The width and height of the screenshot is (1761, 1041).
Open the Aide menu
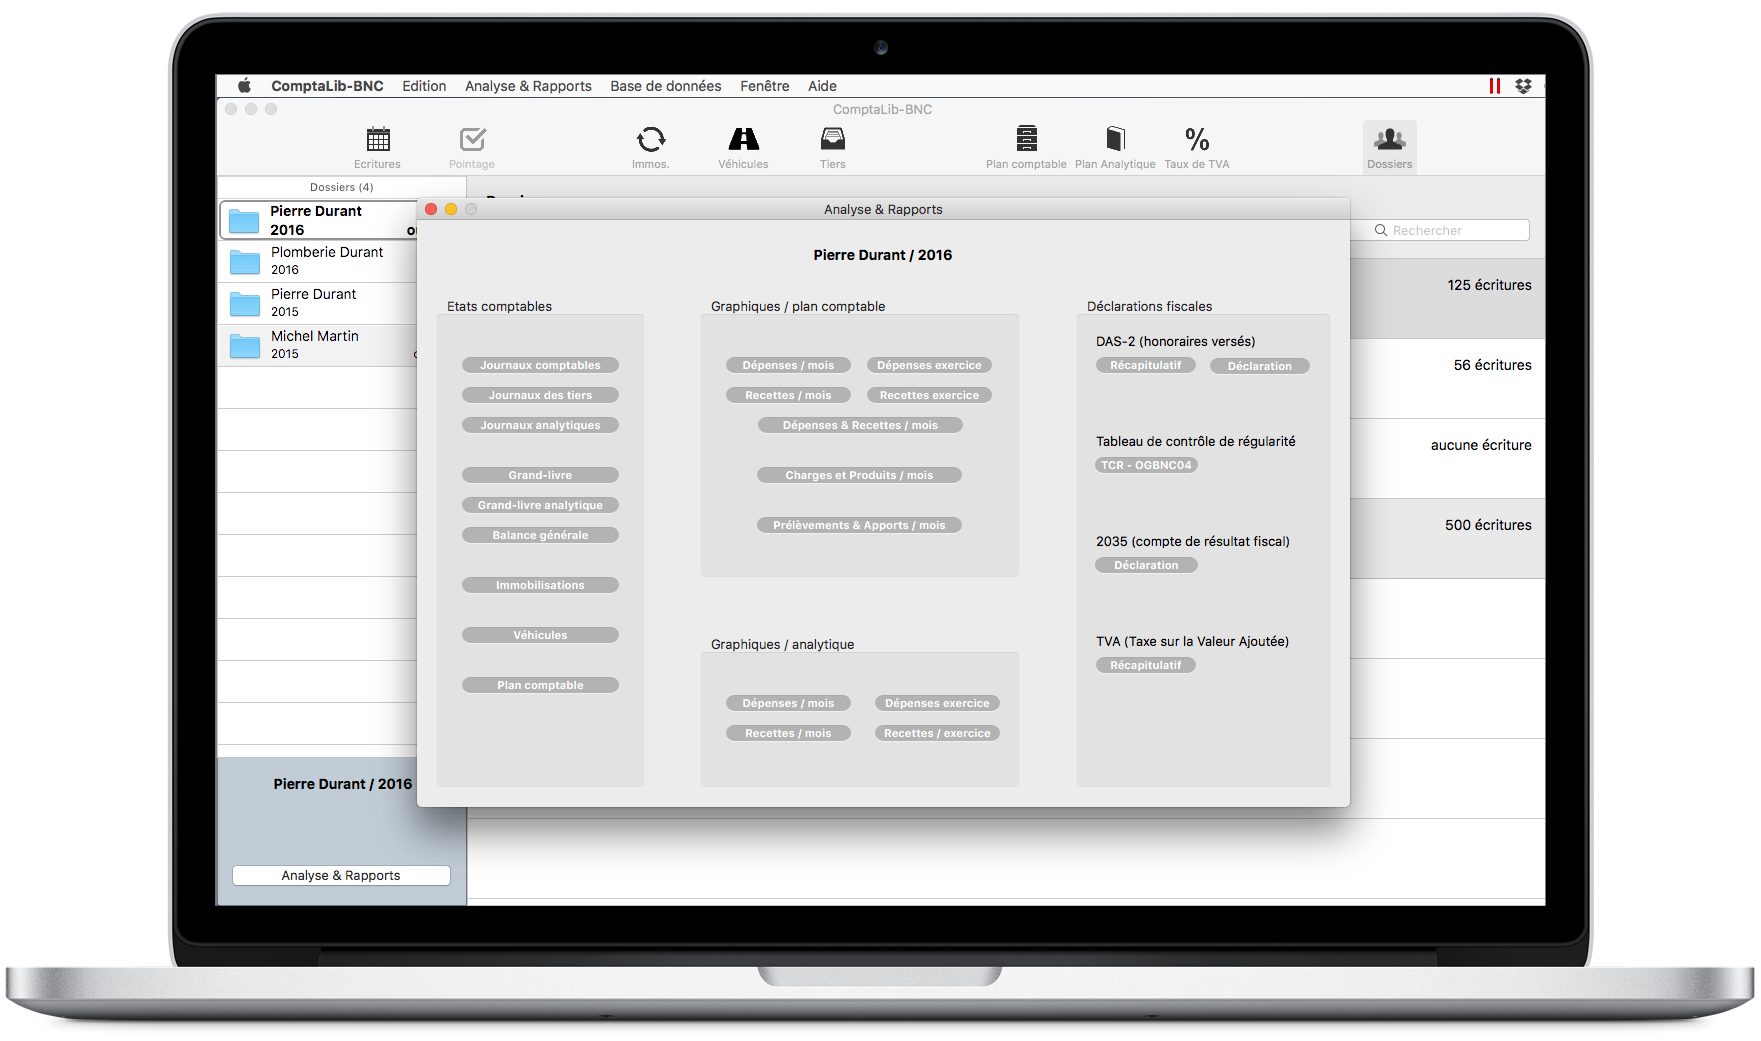pos(822,86)
